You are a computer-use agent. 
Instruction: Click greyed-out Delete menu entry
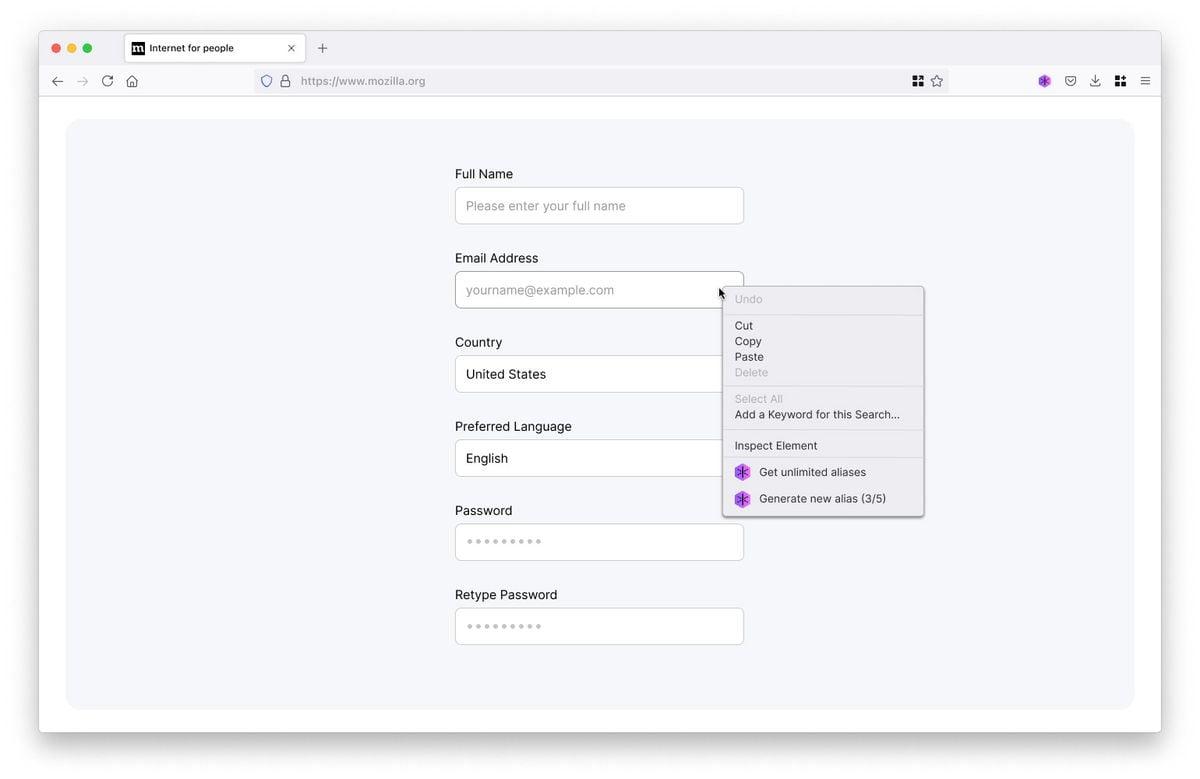click(751, 373)
